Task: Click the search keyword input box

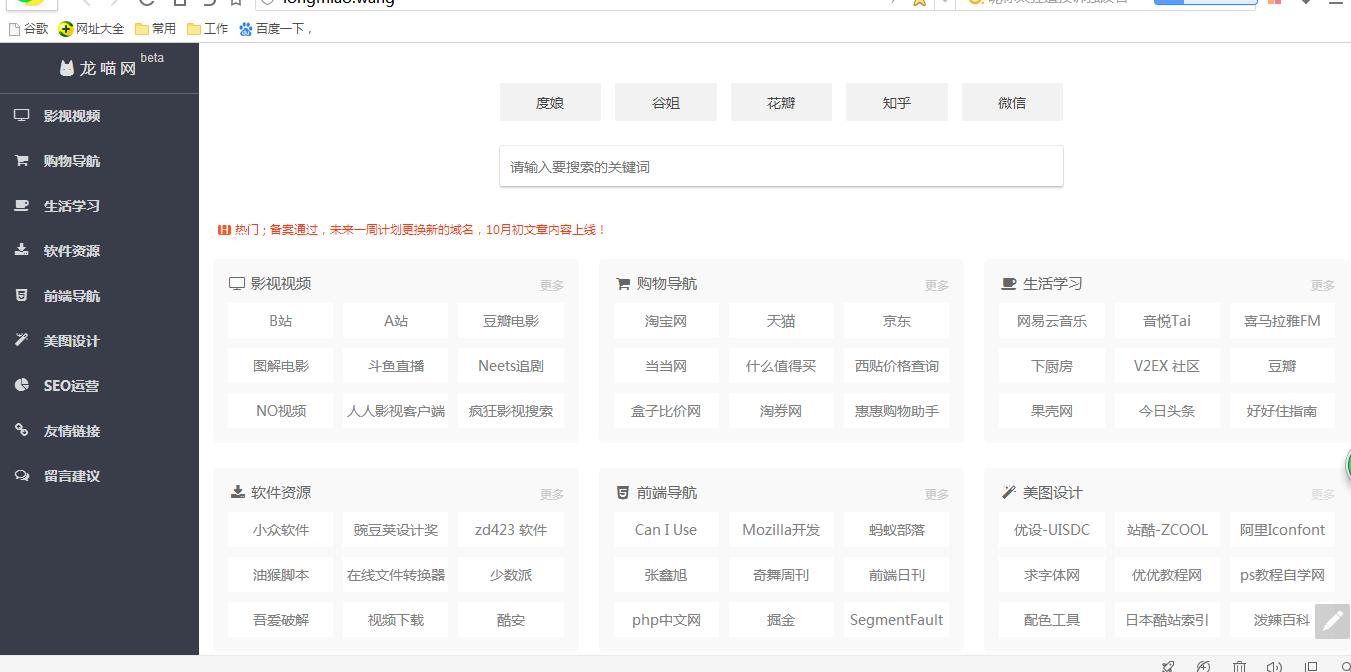Action: 781,165
